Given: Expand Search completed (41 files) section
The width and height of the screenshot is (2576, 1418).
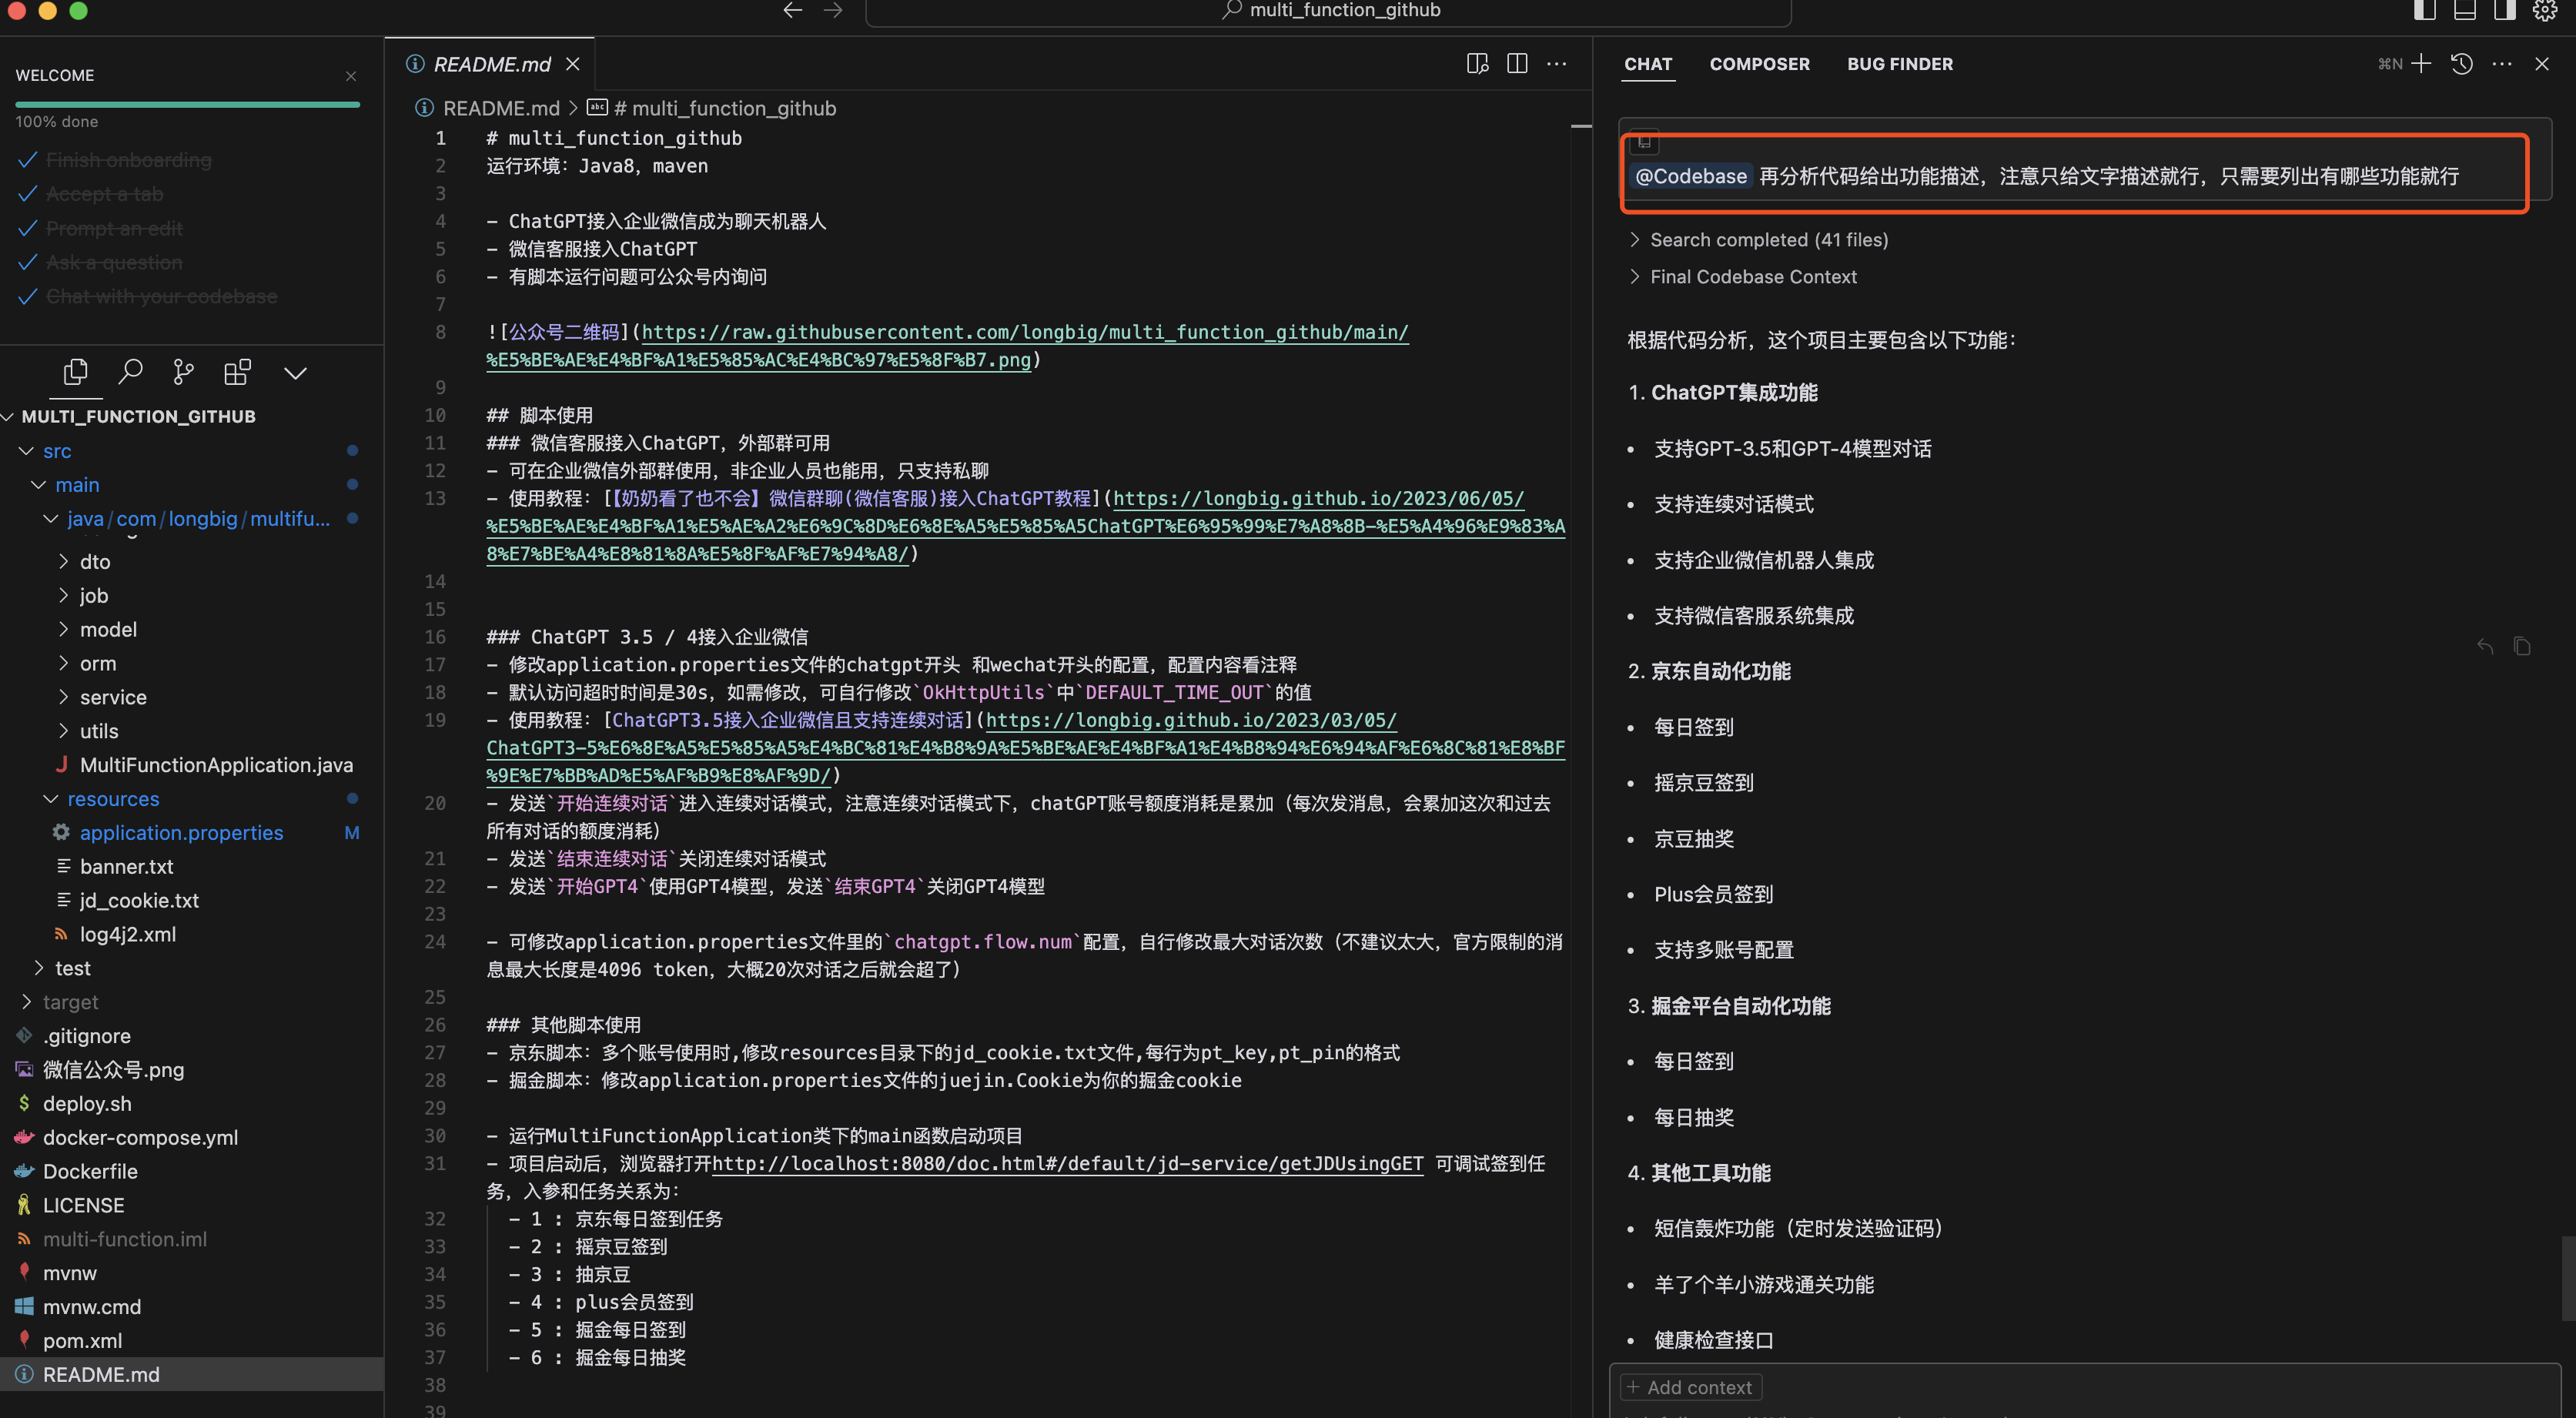Looking at the screenshot, I should (x=1768, y=240).
